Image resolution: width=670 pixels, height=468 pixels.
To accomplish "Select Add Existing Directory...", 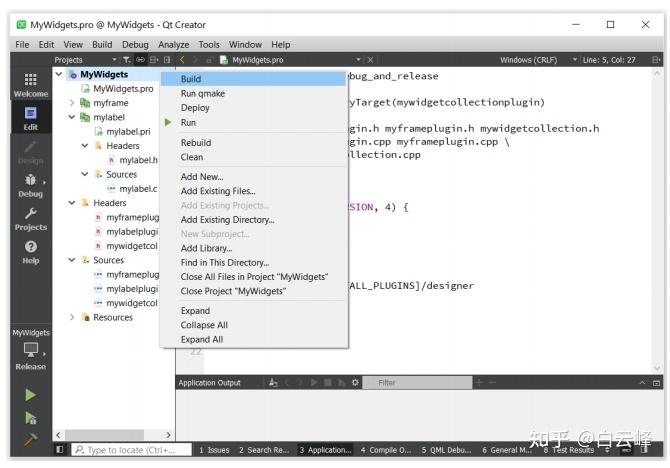I will pyautogui.click(x=254, y=220).
